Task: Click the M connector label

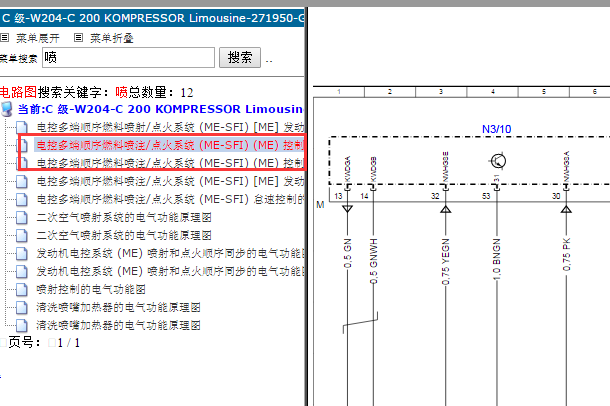Action: [x=320, y=205]
